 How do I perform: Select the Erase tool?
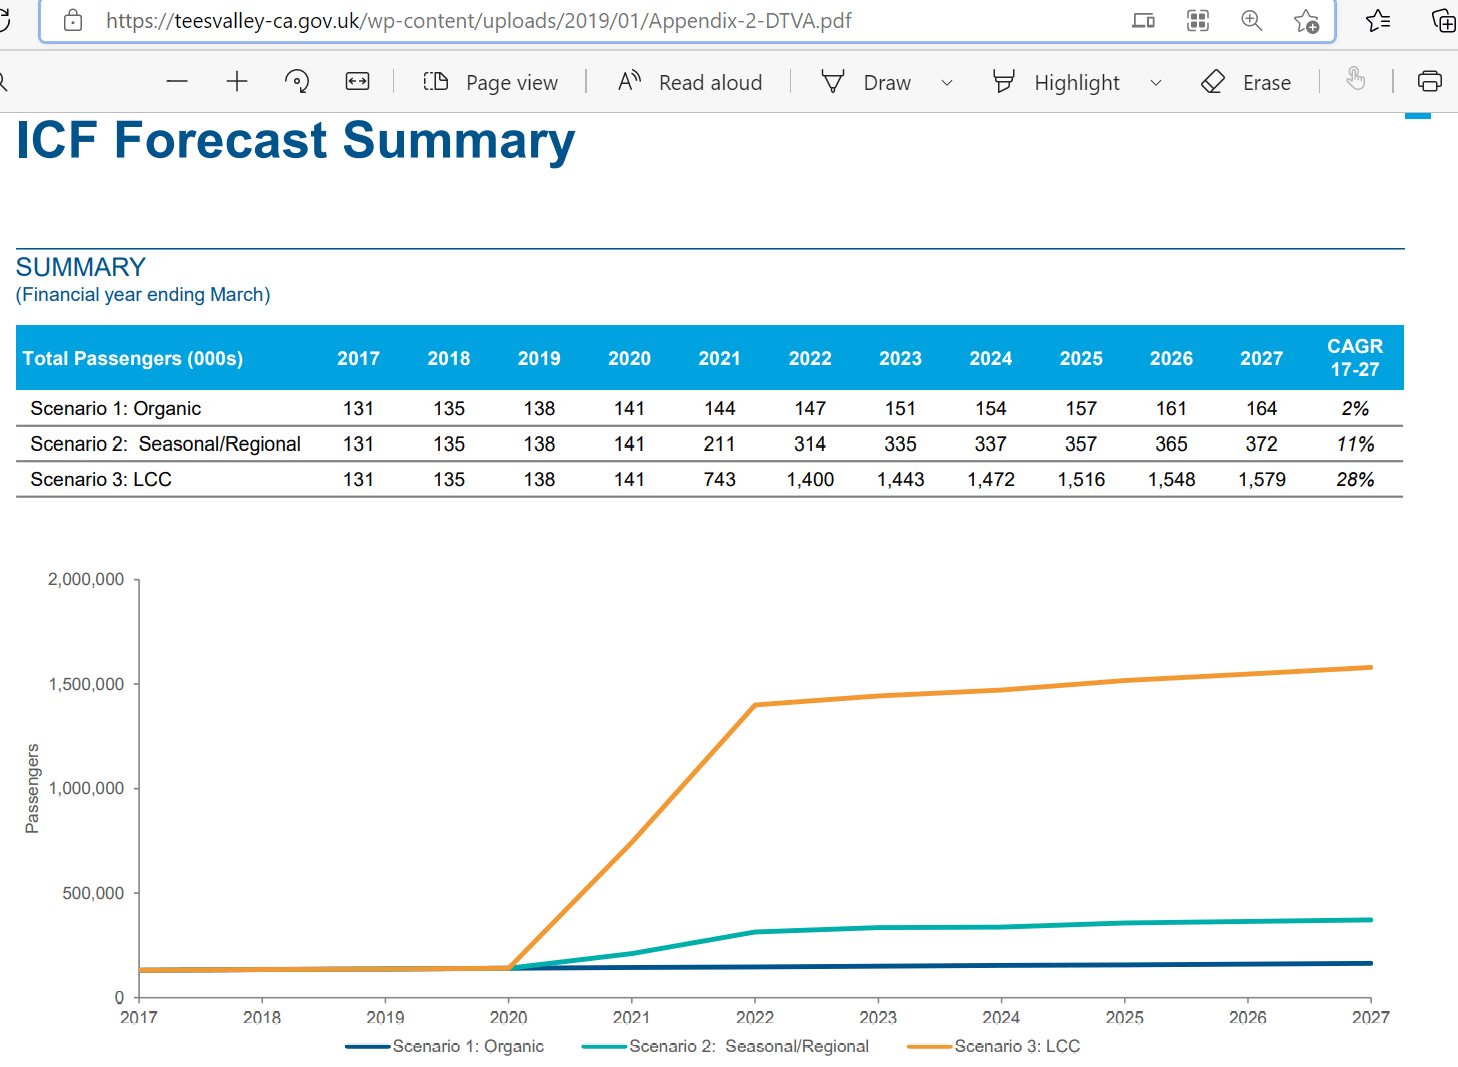(x=1246, y=82)
